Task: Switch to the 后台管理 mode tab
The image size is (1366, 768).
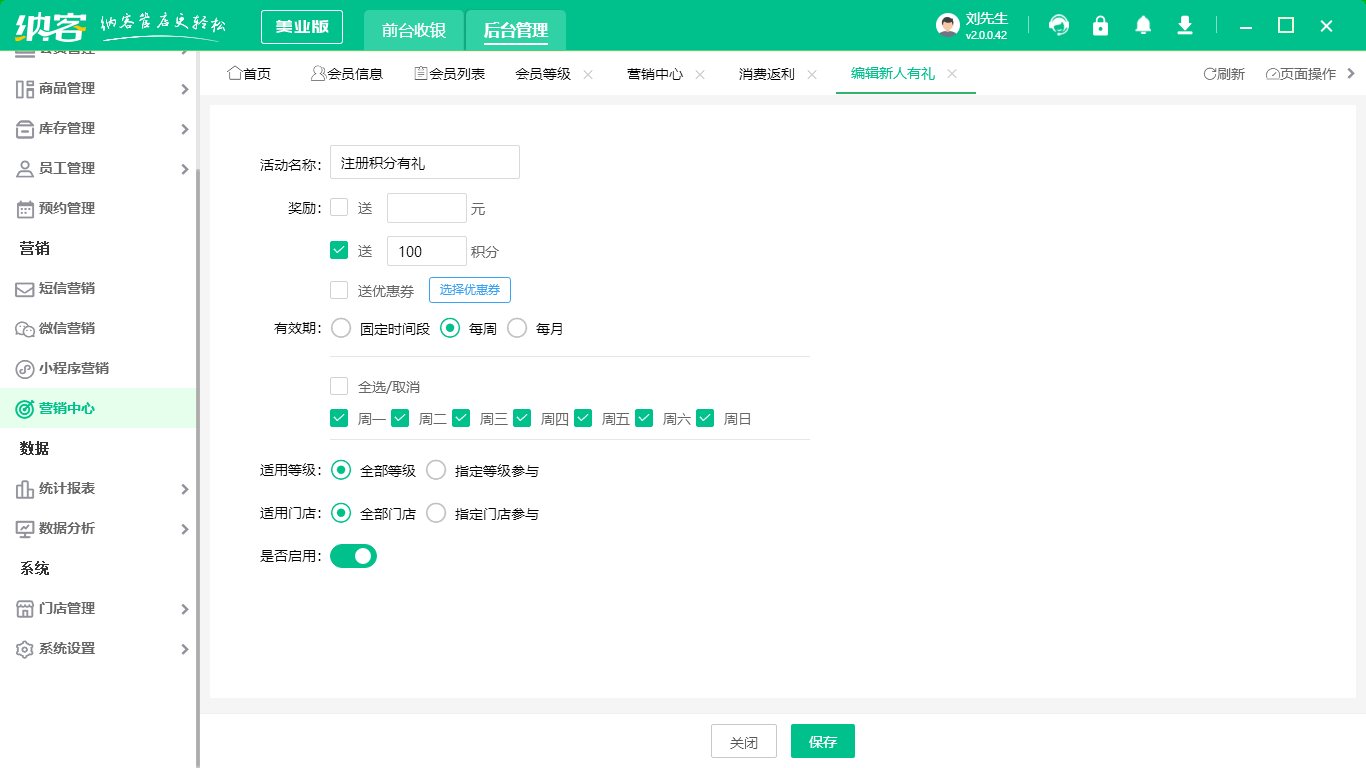Action: [516, 31]
